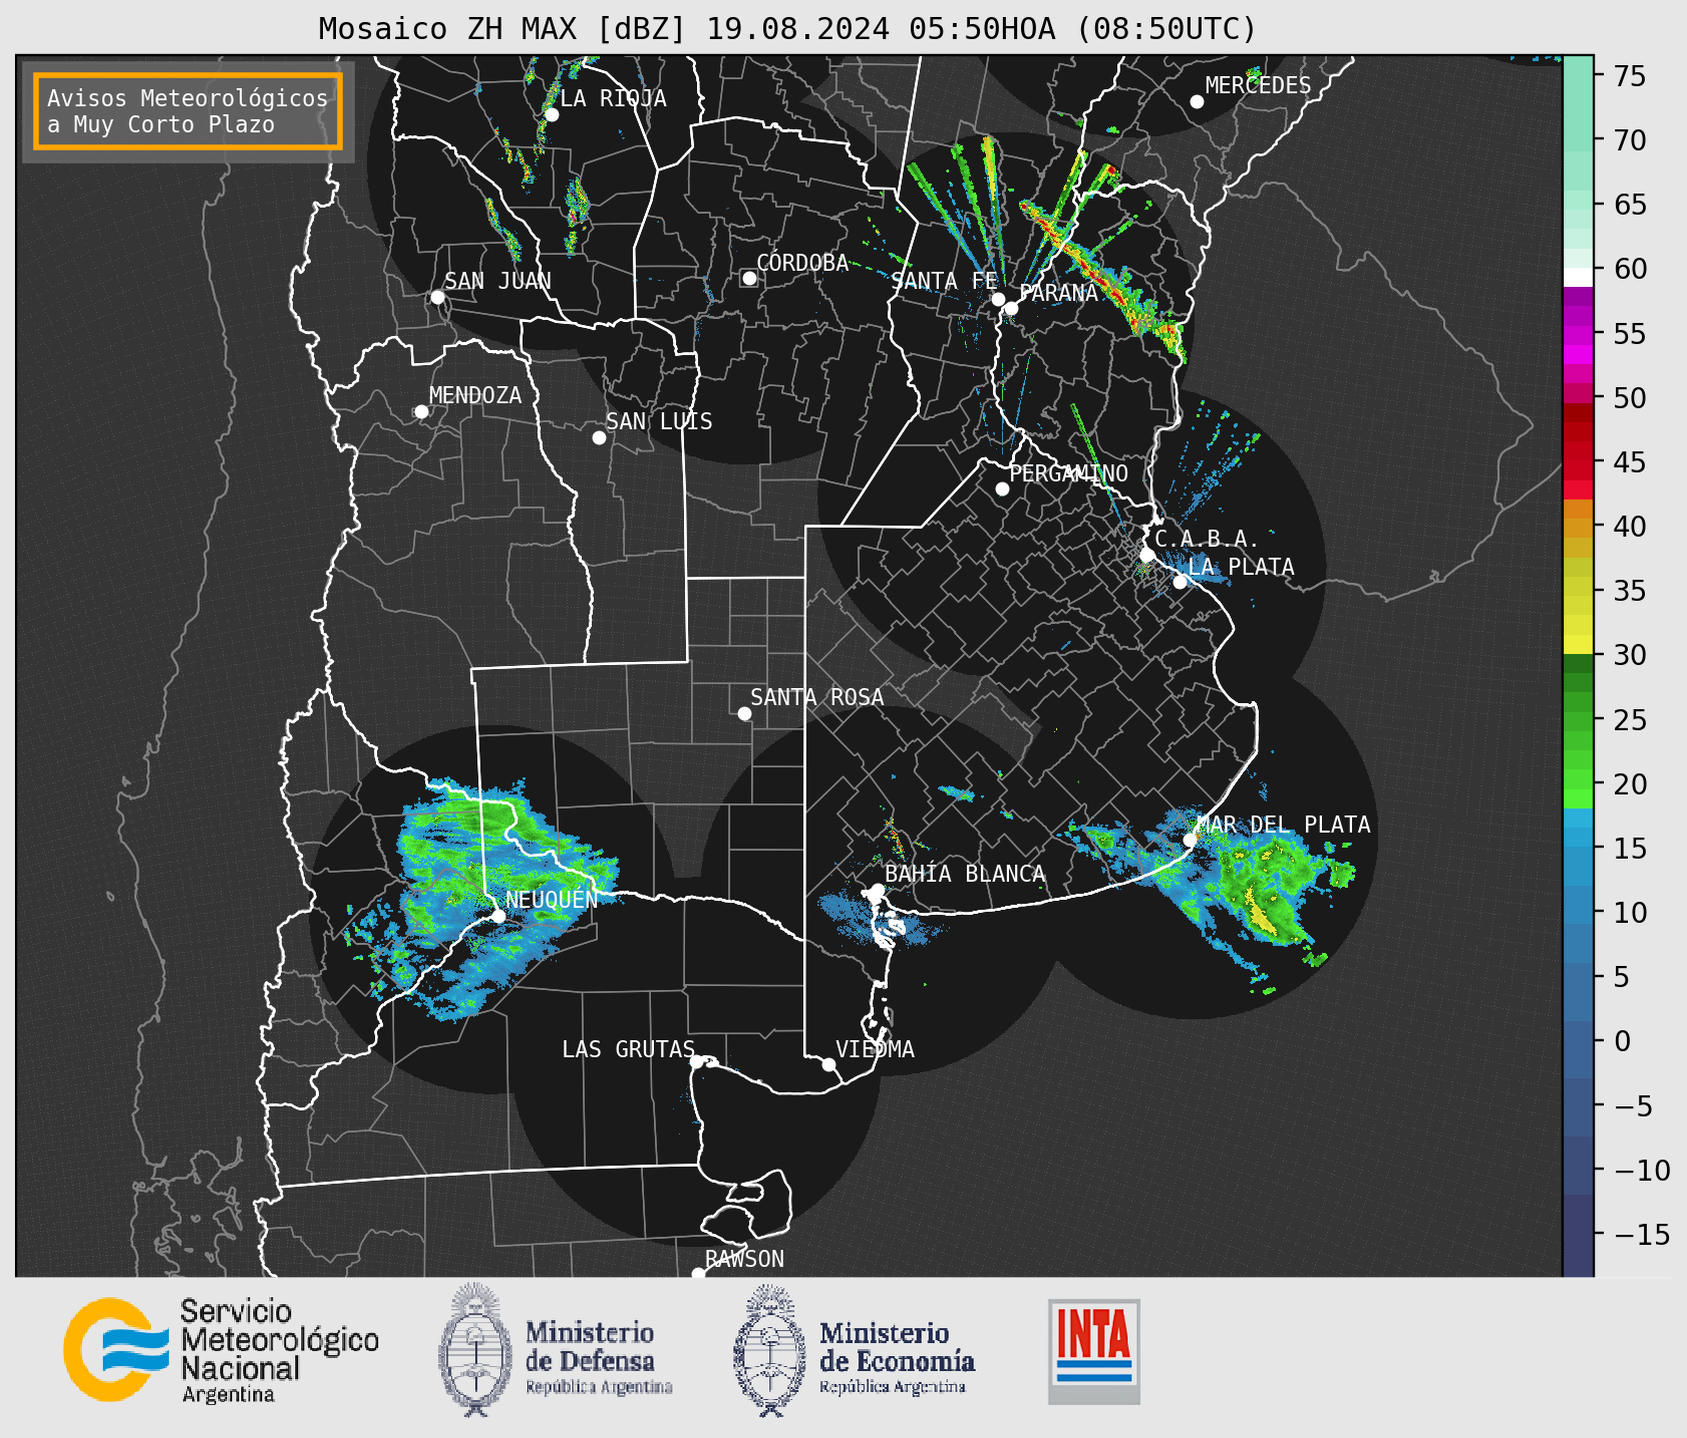
Task: Click the CÓRDOBA city label
Action: [x=803, y=263]
